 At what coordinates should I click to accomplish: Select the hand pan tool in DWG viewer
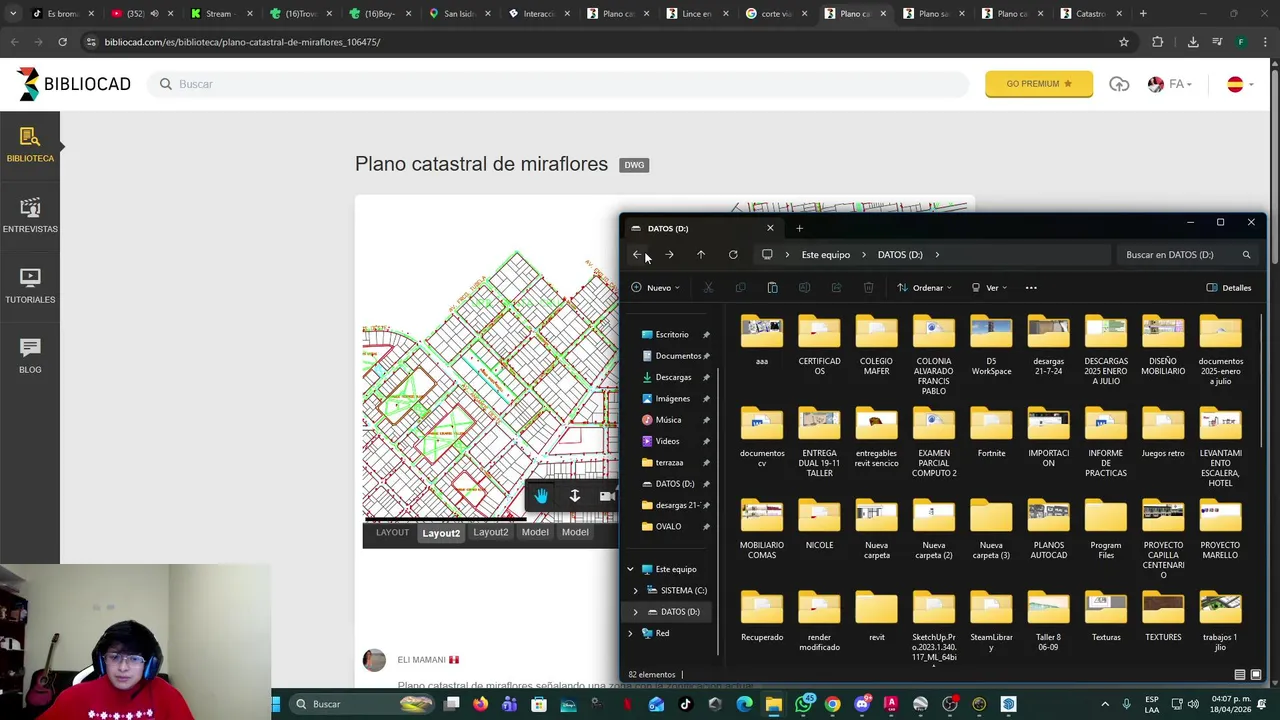(541, 496)
